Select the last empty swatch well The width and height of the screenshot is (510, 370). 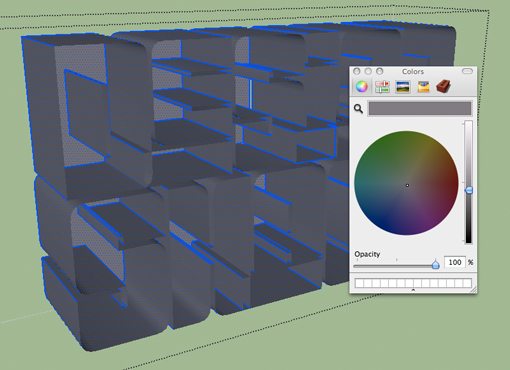click(x=467, y=284)
